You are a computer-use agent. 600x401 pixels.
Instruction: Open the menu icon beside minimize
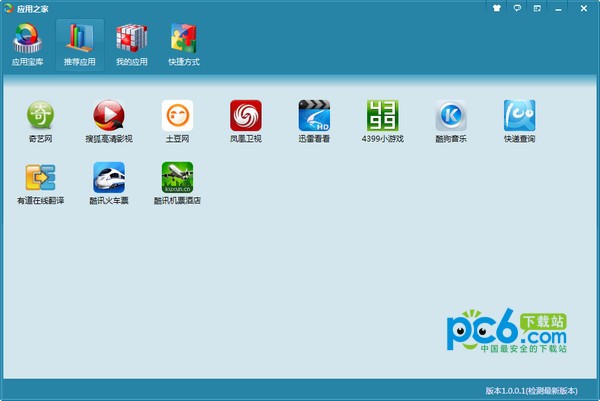point(537,8)
